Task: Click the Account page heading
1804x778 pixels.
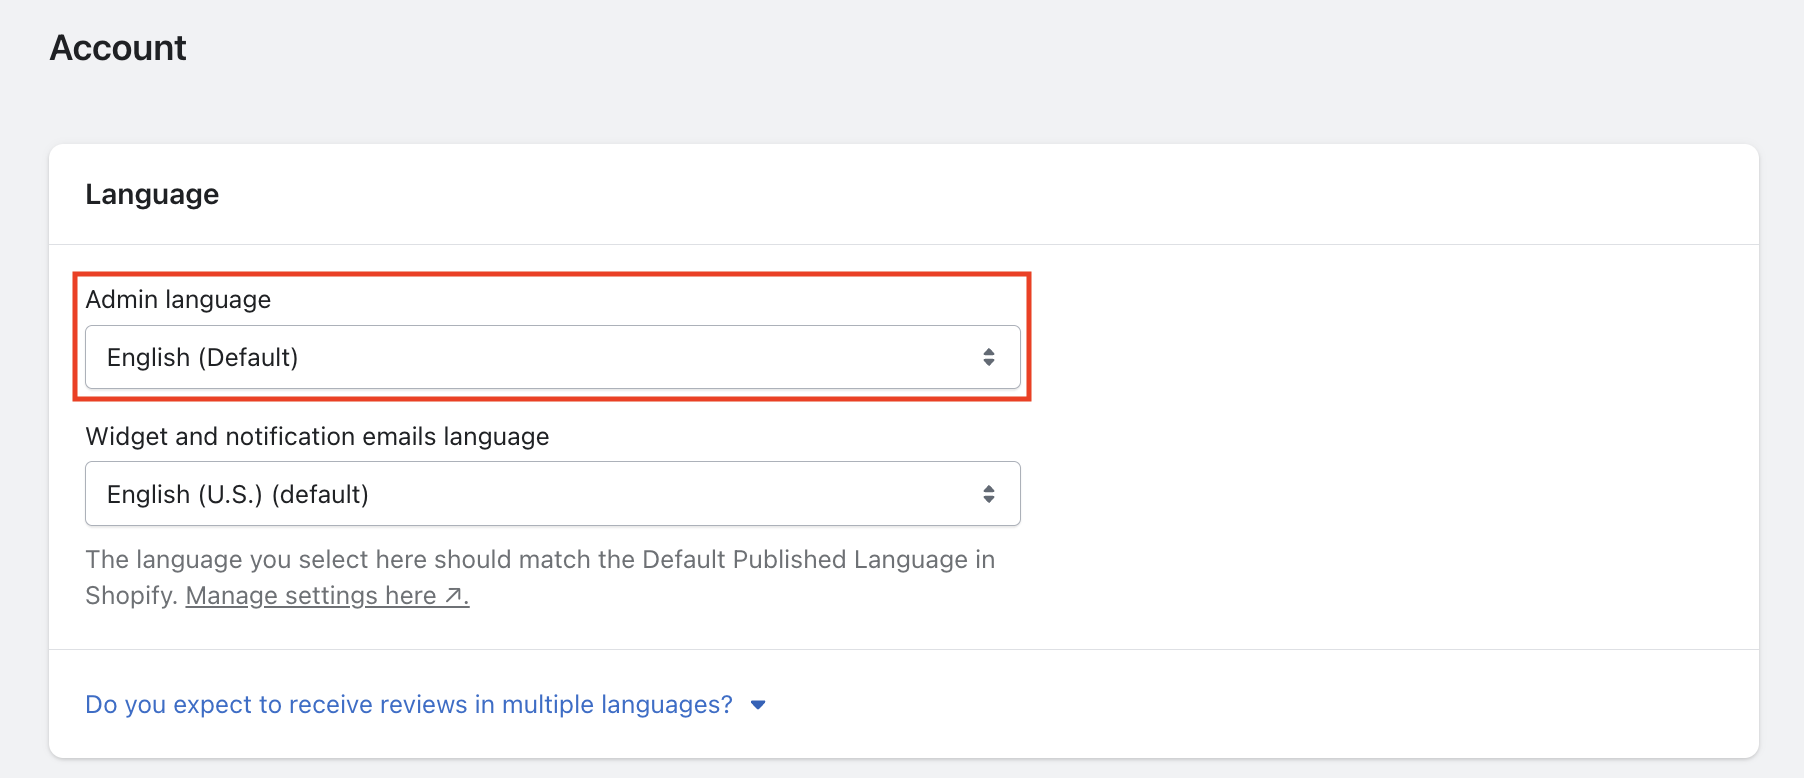Action: 118,48
